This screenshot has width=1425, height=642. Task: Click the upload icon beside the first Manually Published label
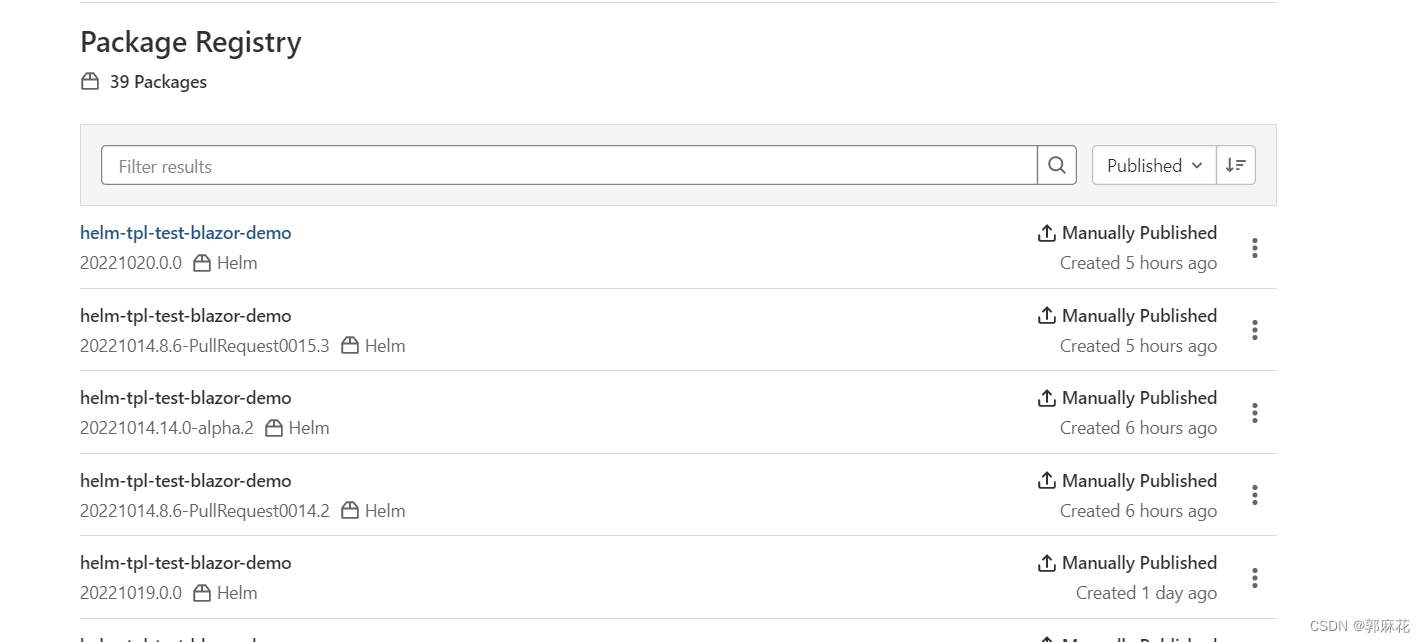pyautogui.click(x=1046, y=232)
